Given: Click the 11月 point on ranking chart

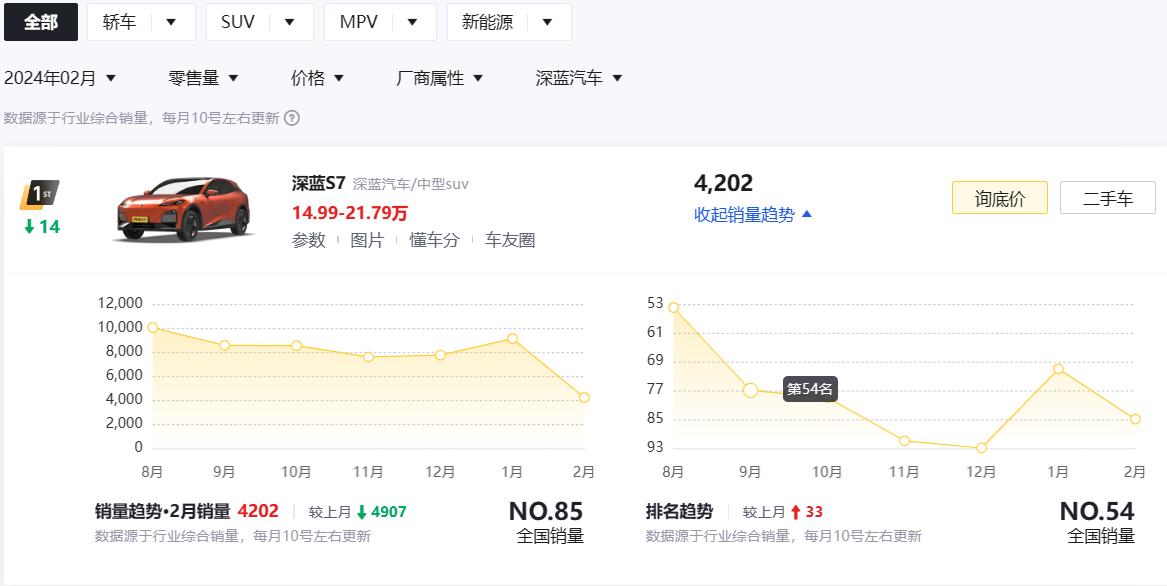Looking at the screenshot, I should tap(904, 441).
